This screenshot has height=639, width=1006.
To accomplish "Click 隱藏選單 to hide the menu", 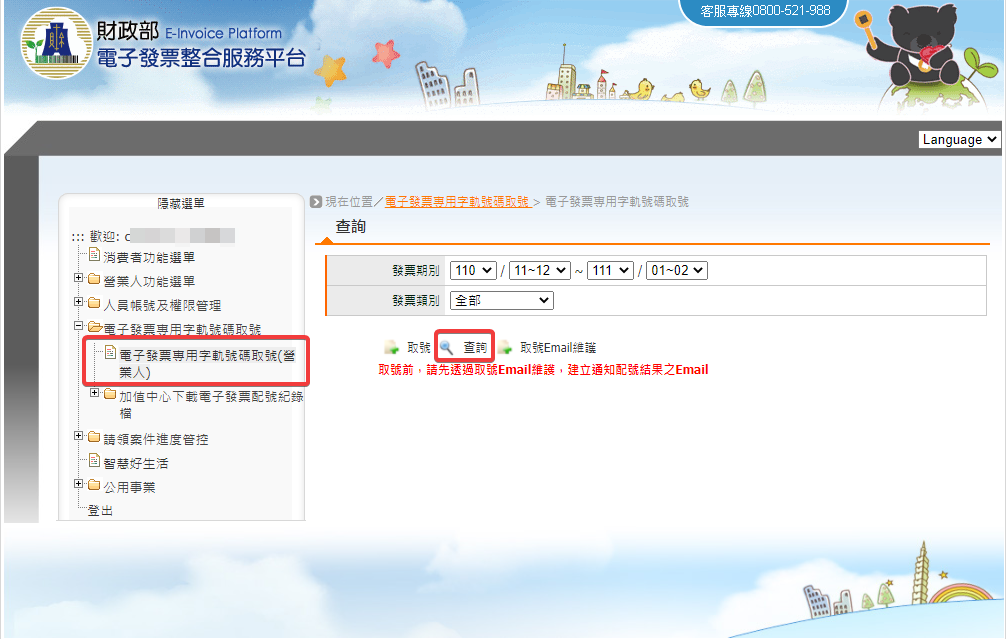I will [181, 203].
